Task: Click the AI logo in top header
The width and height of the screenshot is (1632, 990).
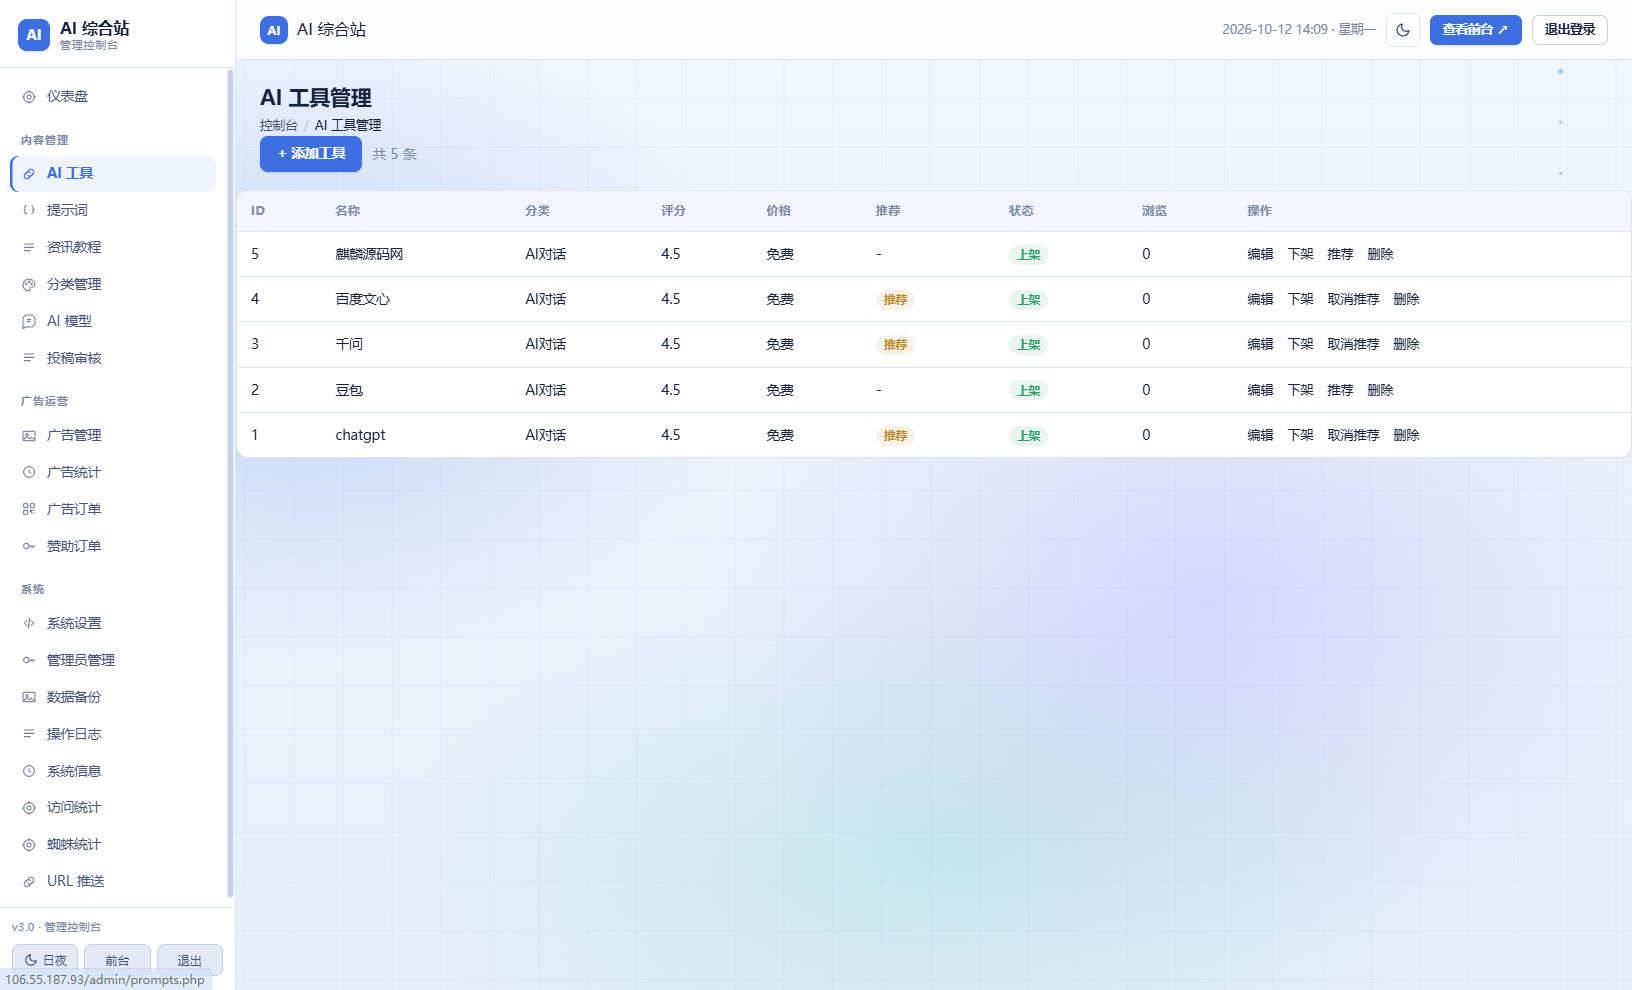Action: pyautogui.click(x=274, y=30)
